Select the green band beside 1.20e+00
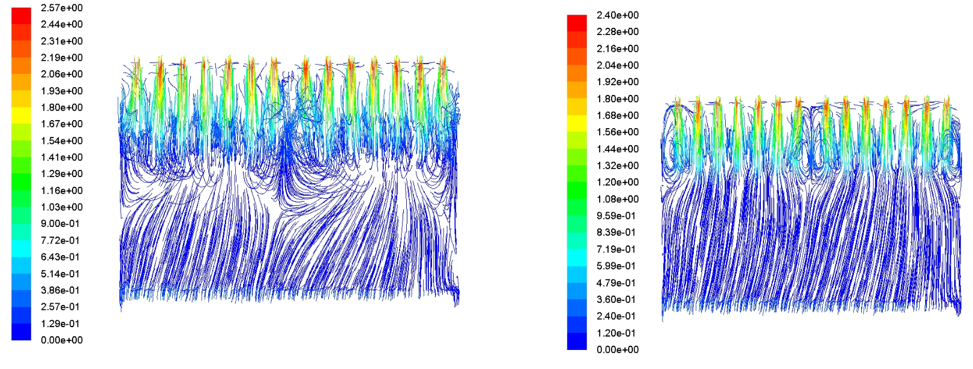This screenshot has height=369, width=973. (576, 190)
